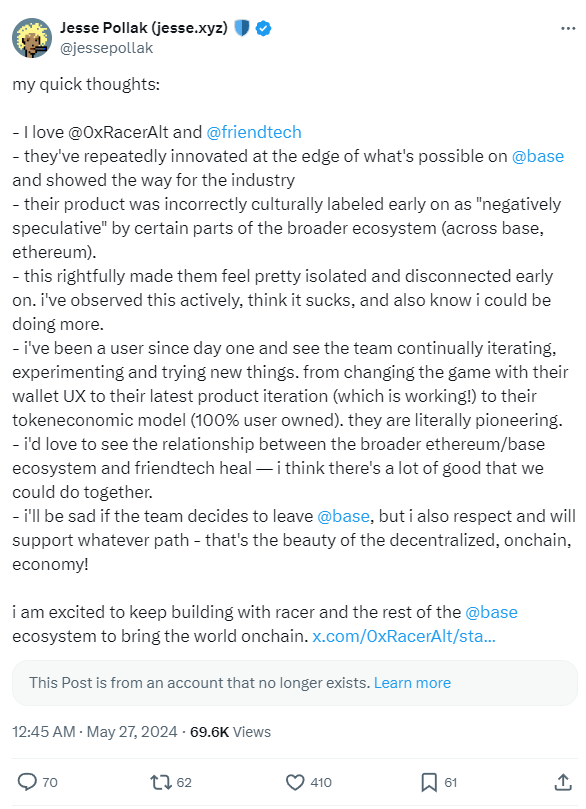Click the blue verified checkmark badge
This screenshot has width=586, height=809.
(x=264, y=28)
